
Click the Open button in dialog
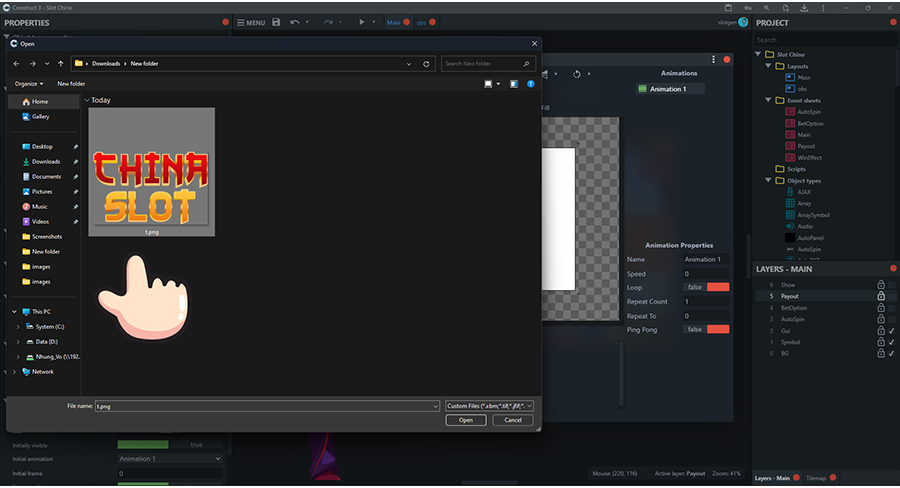[466, 420]
